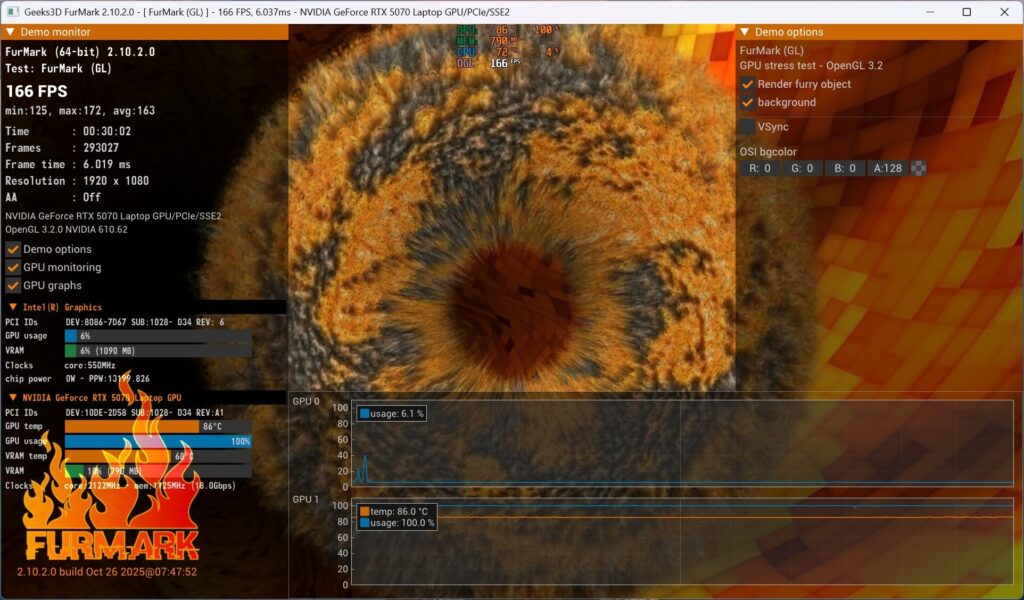Click the chip power 0W row

[x=77, y=379]
